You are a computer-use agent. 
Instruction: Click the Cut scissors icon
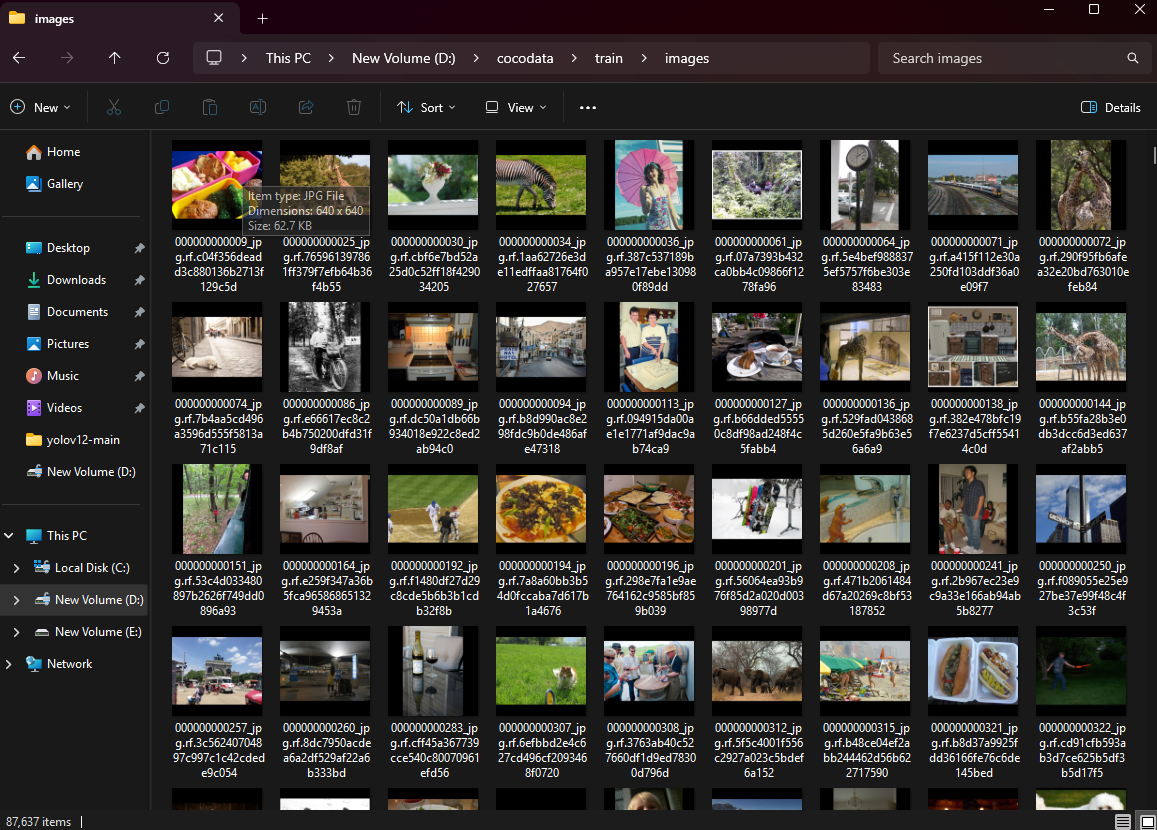click(114, 107)
